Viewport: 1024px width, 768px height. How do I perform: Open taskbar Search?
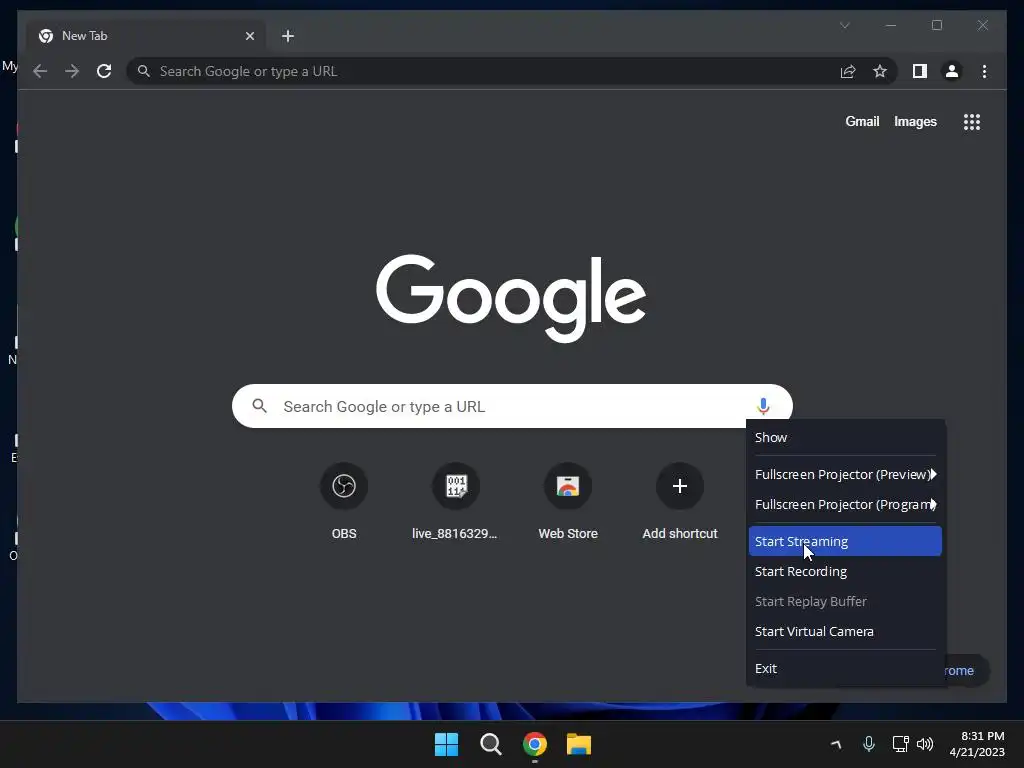tap(490, 744)
